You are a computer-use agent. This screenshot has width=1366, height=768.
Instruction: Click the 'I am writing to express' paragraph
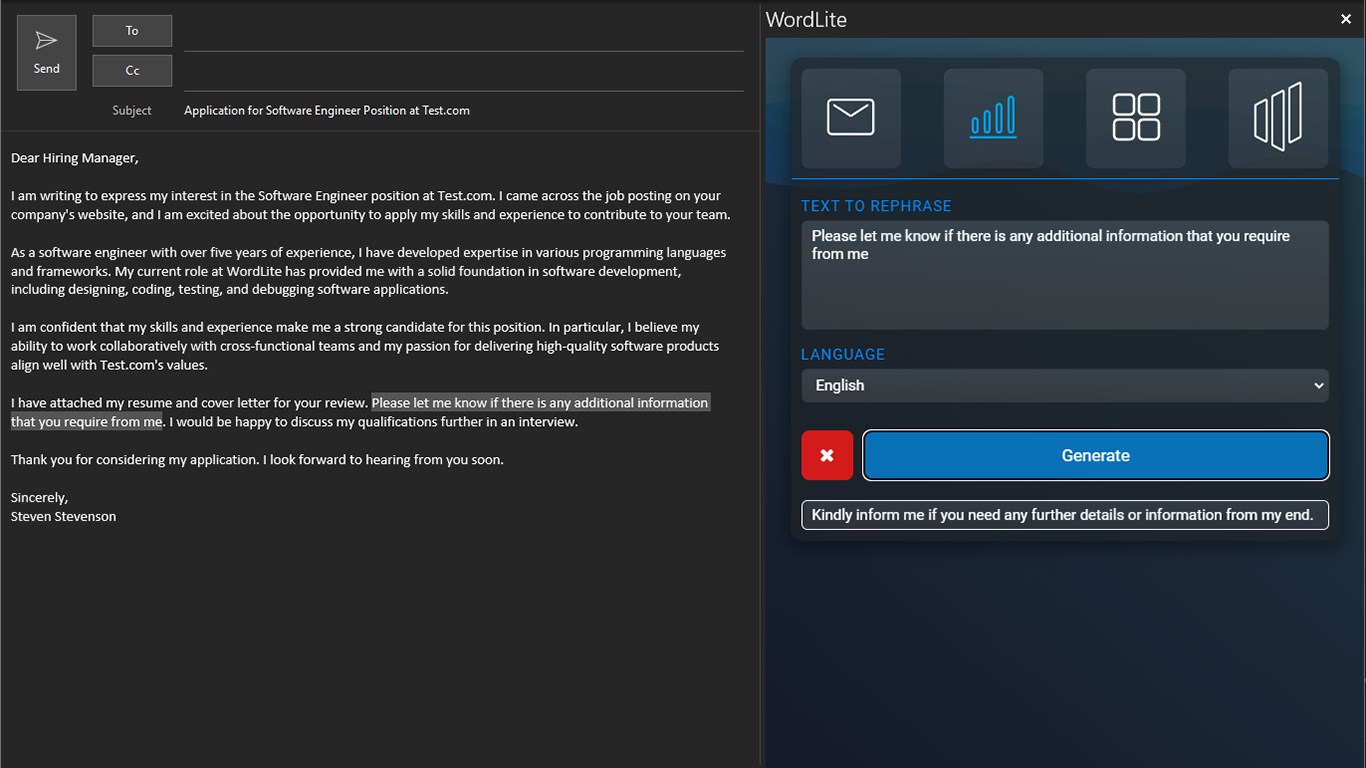[x=371, y=205]
